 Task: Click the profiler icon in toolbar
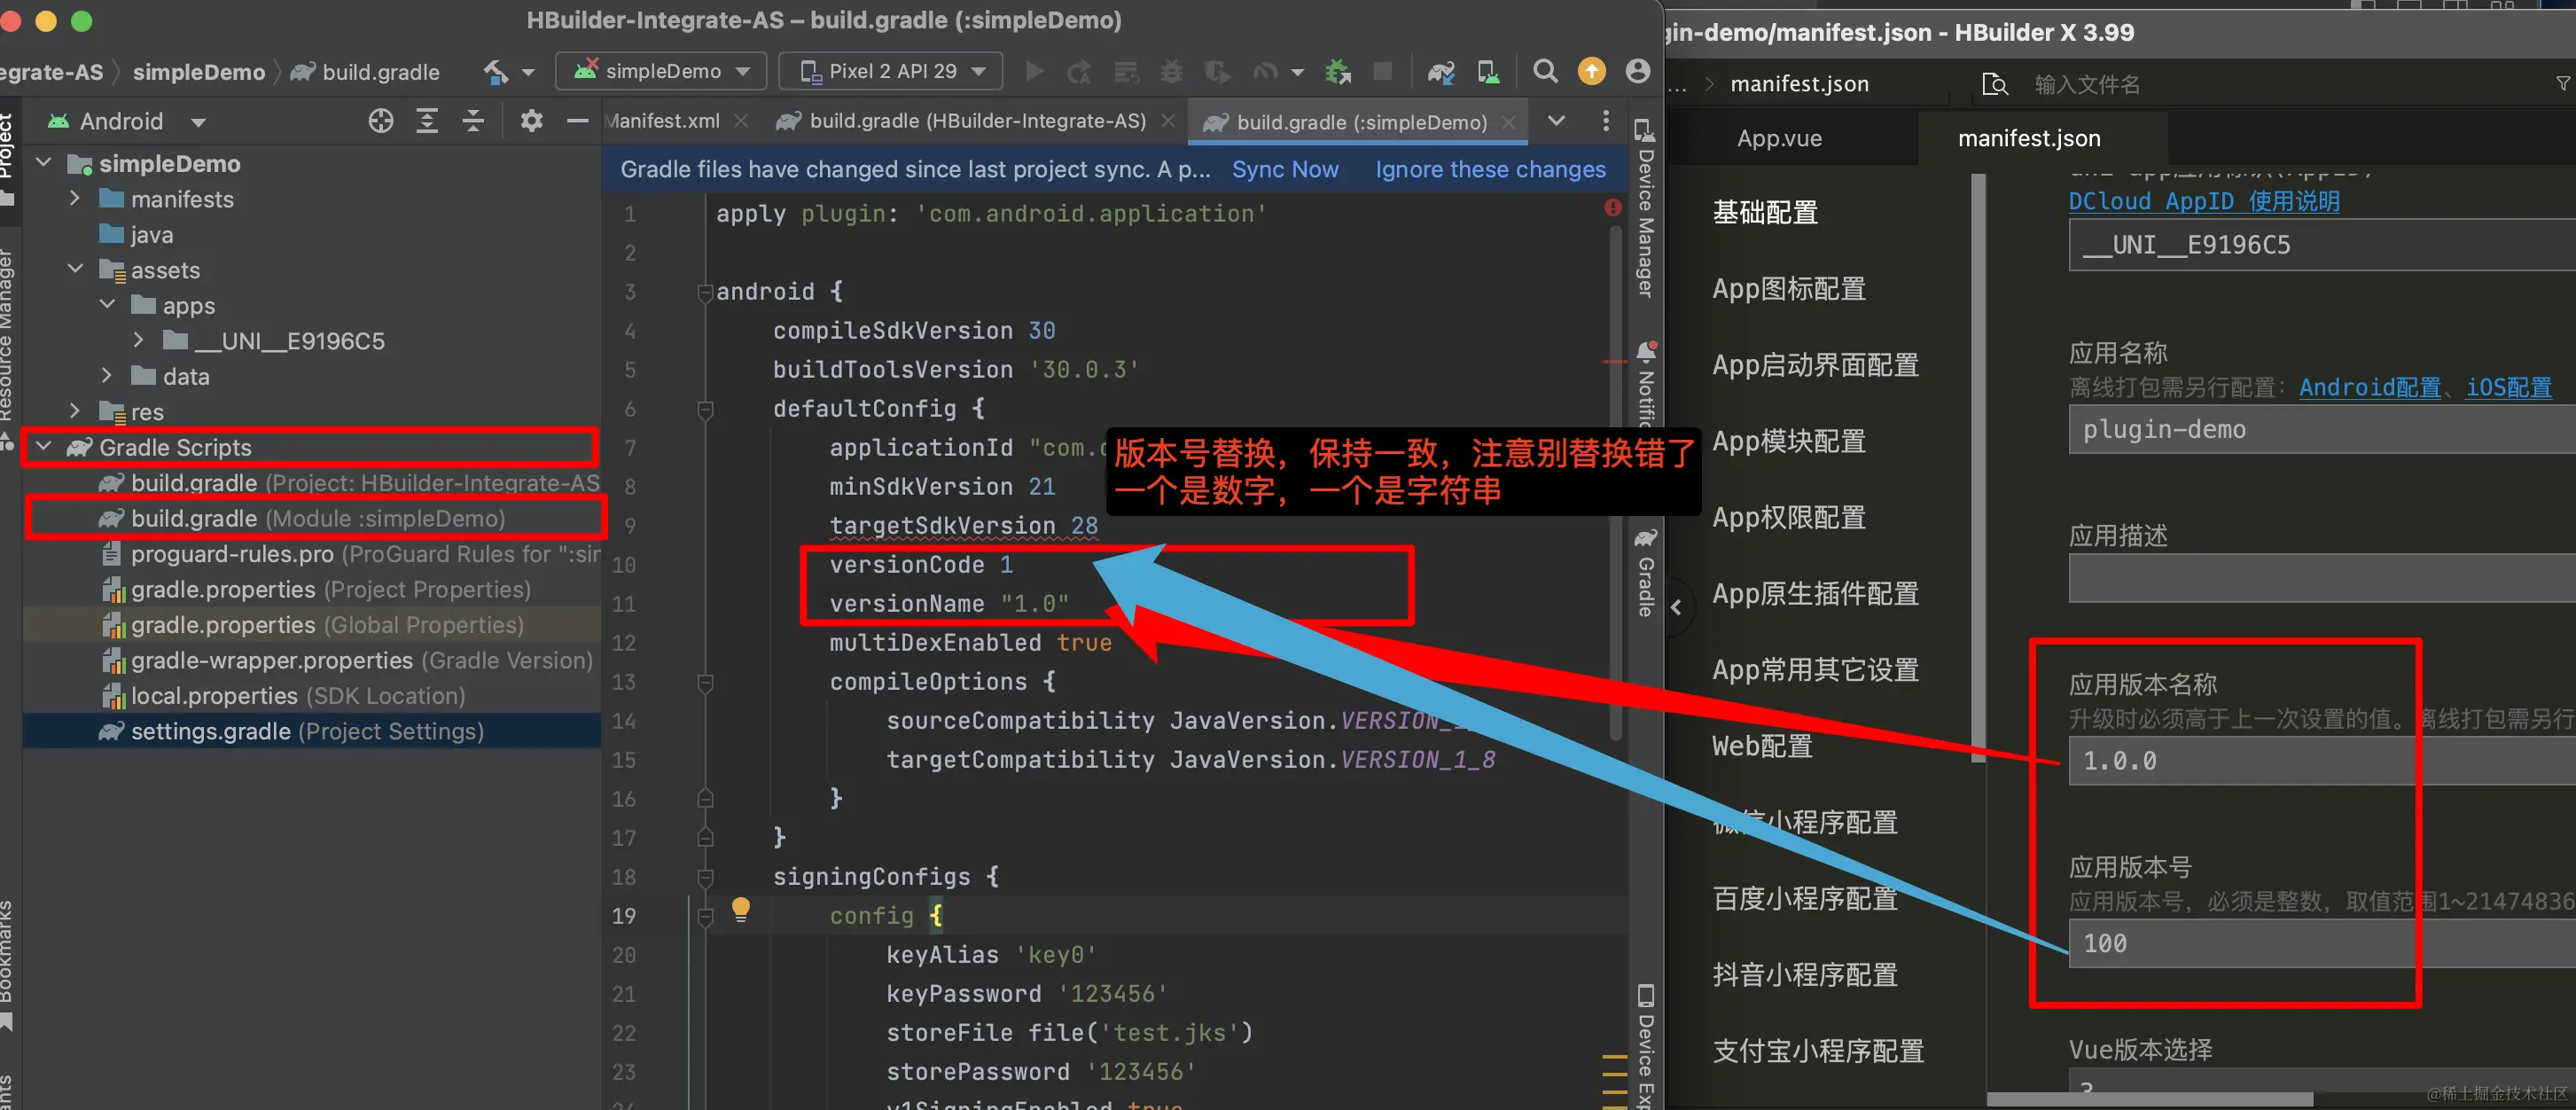click(x=1265, y=71)
